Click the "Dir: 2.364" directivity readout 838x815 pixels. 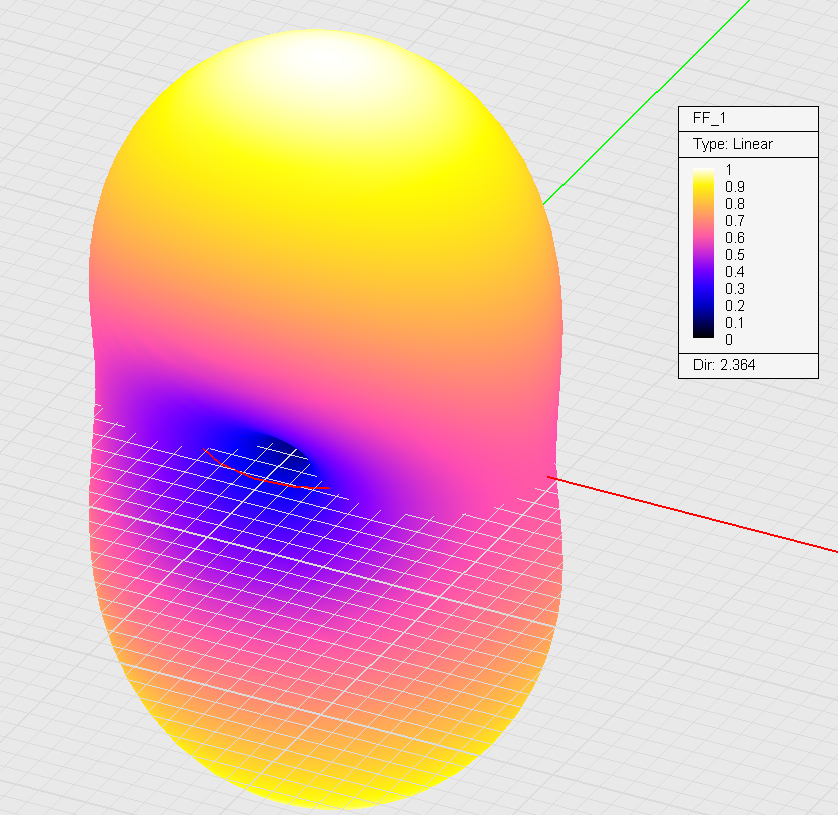724,365
